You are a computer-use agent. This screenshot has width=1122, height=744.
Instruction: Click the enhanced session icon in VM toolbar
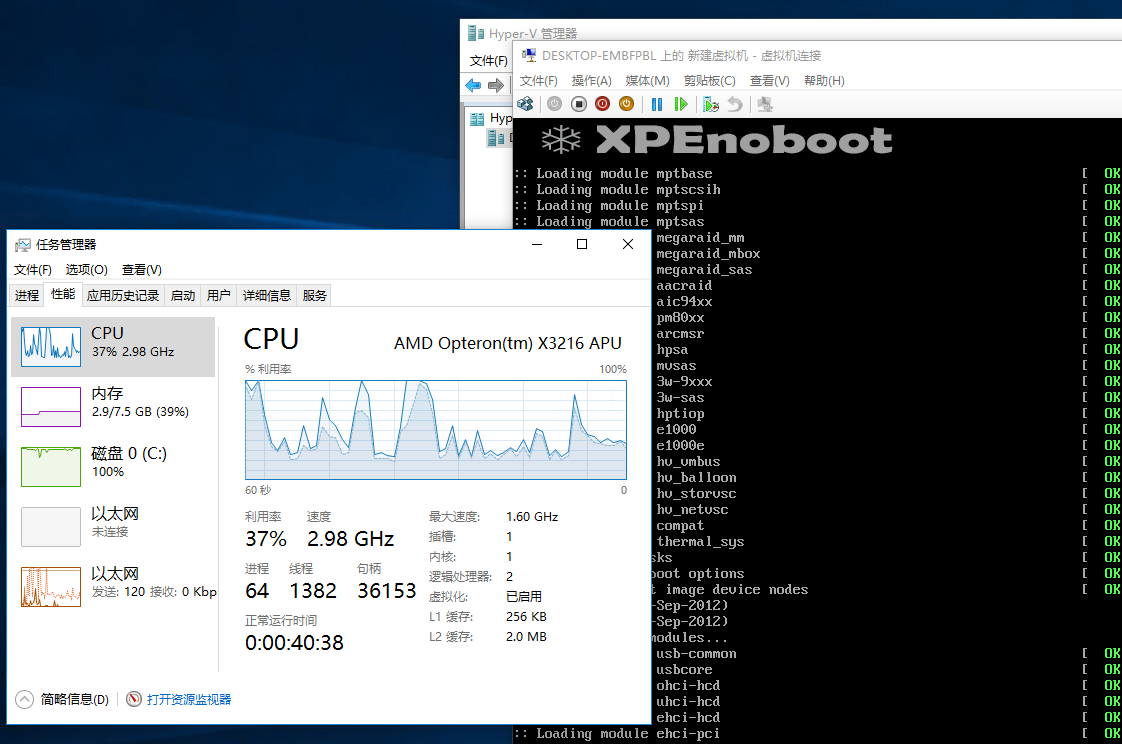pyautogui.click(x=765, y=104)
